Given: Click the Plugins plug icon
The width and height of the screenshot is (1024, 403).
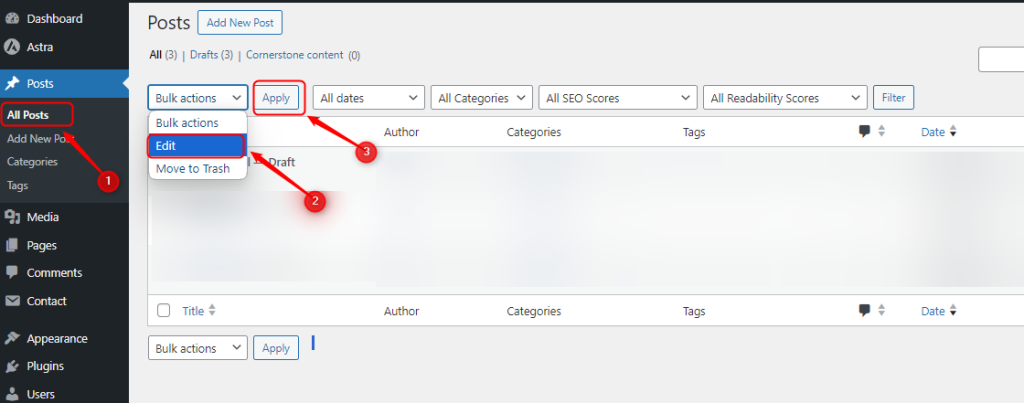Looking at the screenshot, I should click(x=13, y=367).
